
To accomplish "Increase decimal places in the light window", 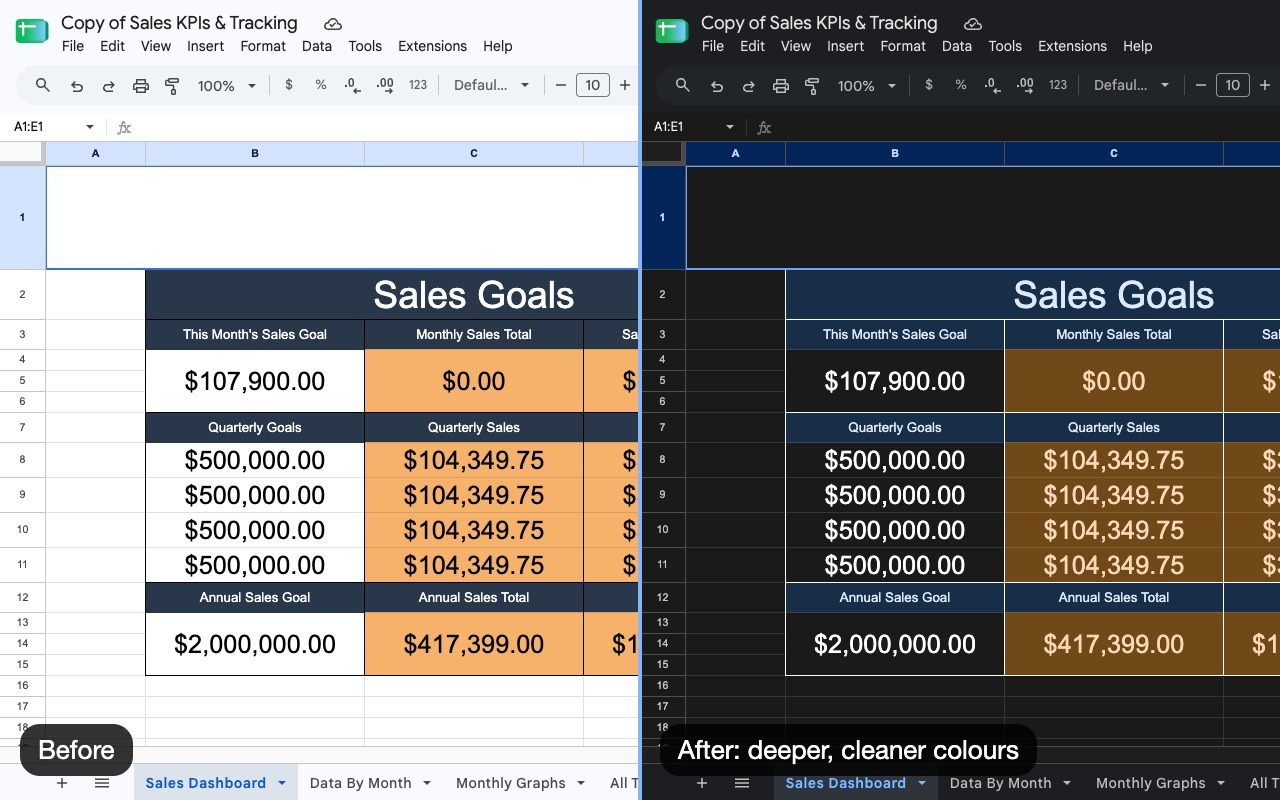I will click(x=385, y=86).
